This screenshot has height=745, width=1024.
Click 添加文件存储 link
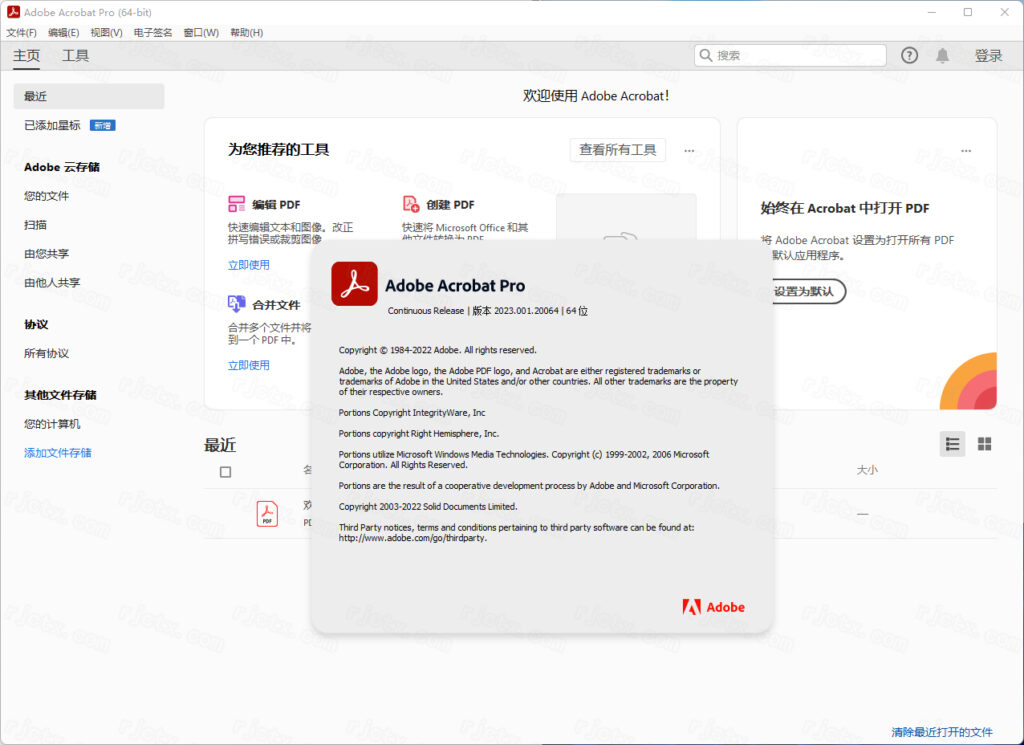tap(57, 452)
